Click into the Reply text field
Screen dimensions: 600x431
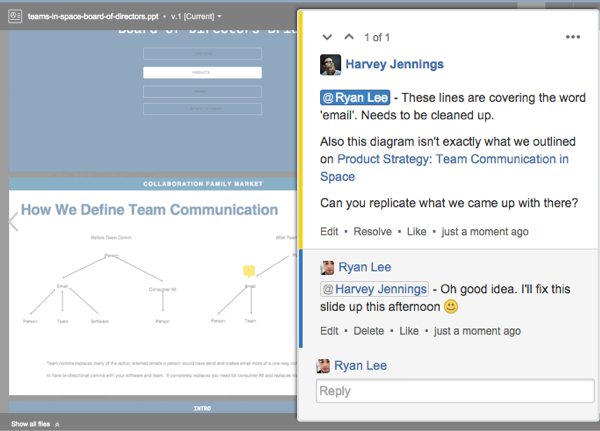pos(455,391)
